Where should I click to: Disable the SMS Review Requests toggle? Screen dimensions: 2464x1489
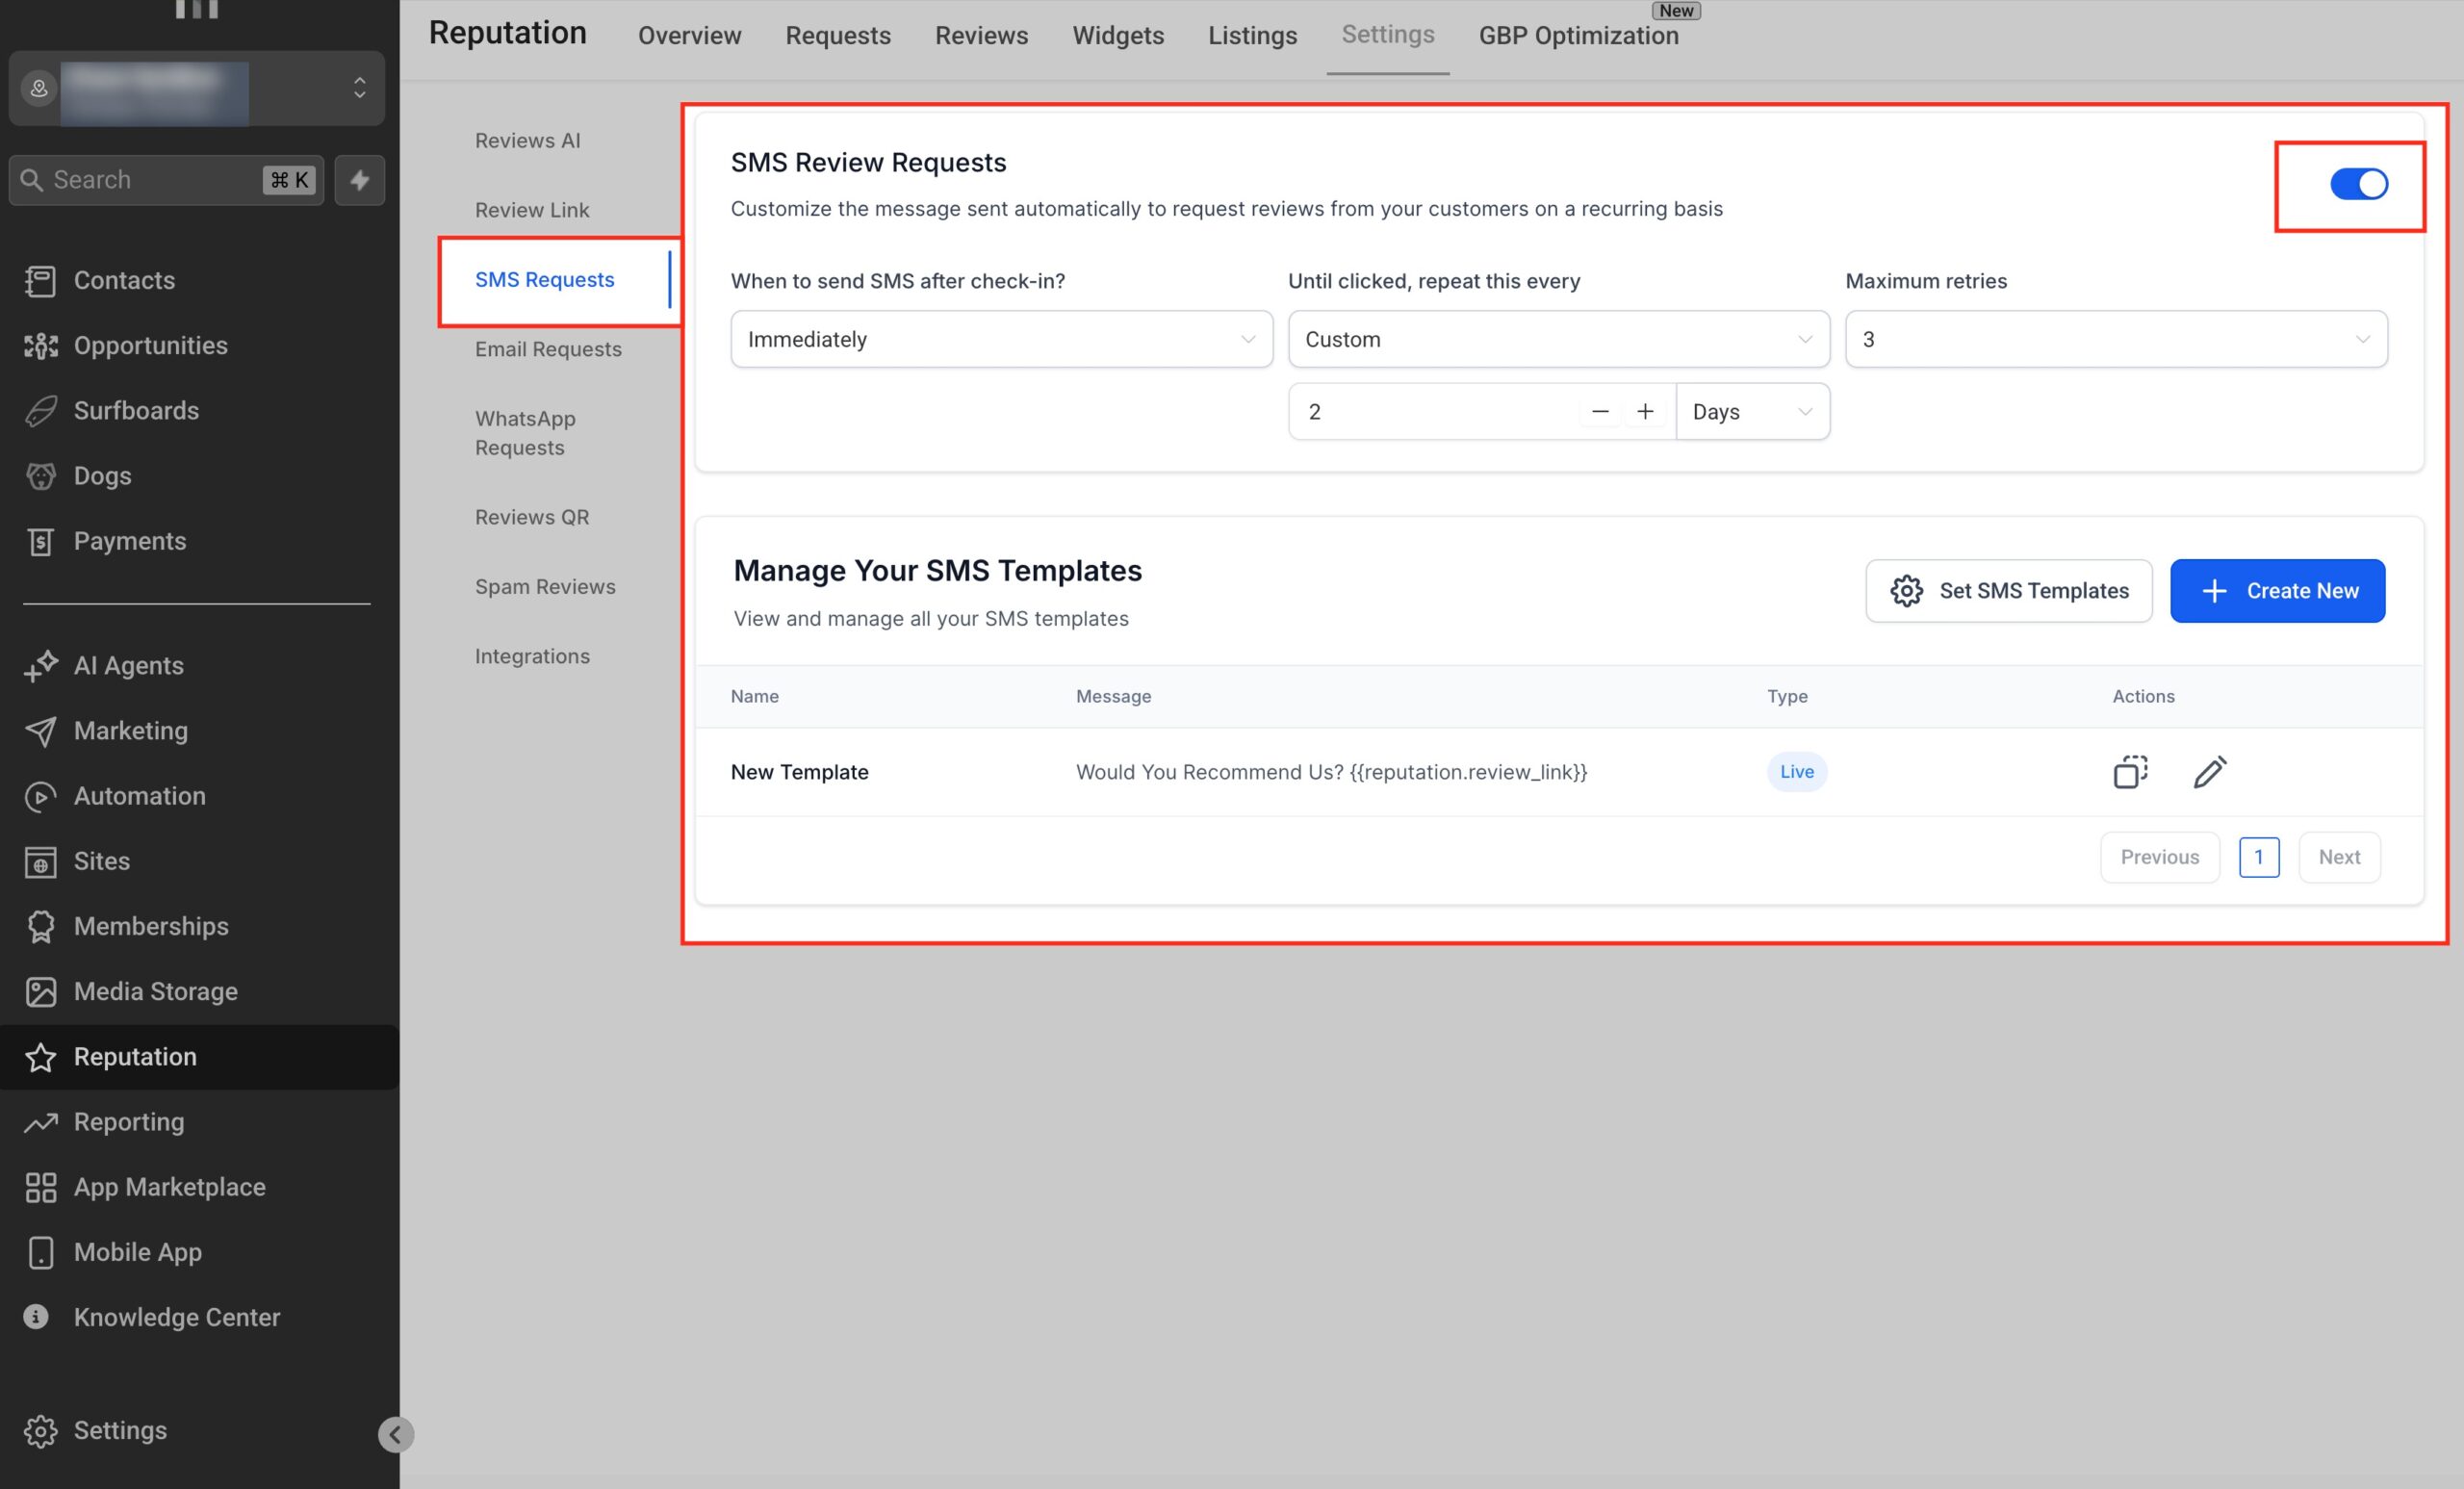click(2358, 185)
